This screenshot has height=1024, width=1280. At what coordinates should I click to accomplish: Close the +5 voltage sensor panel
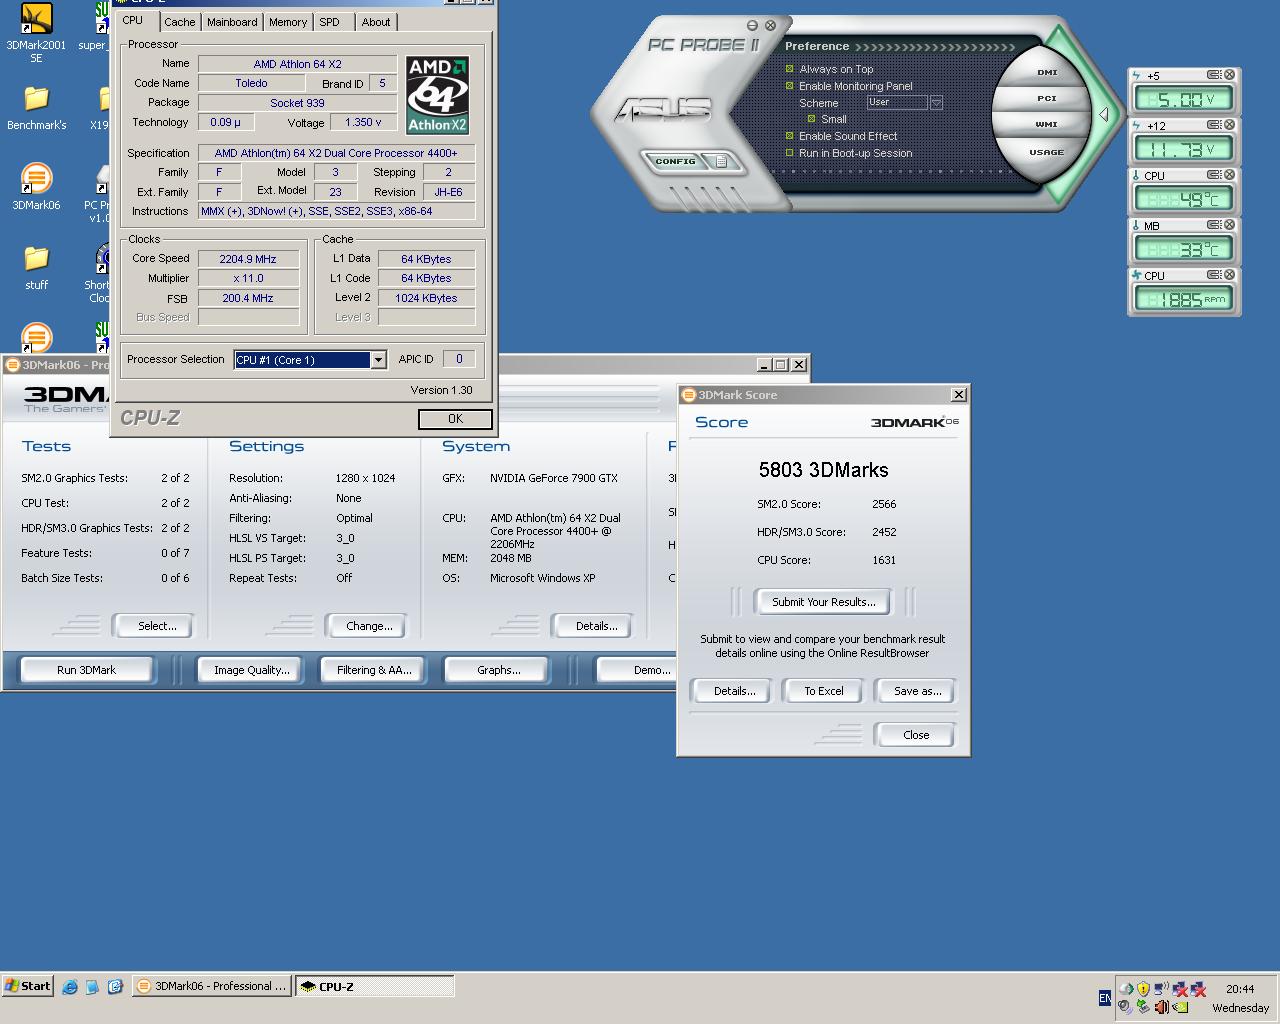(1229, 75)
